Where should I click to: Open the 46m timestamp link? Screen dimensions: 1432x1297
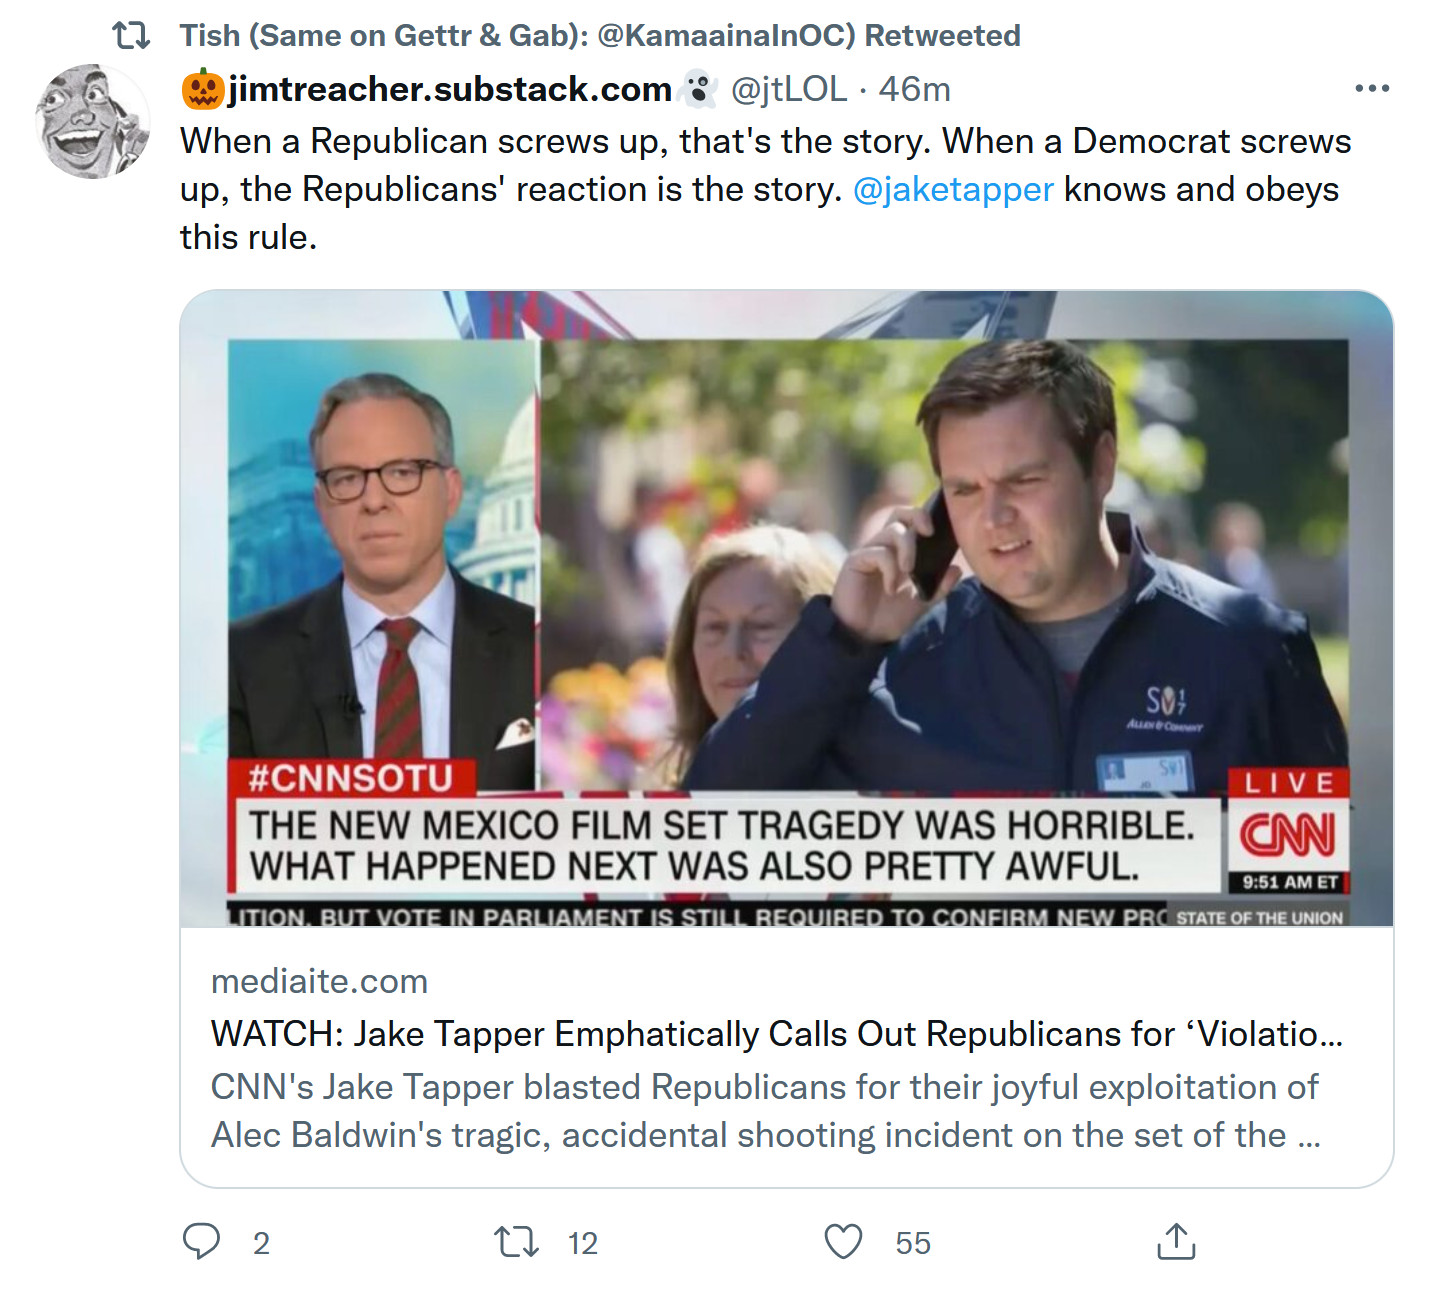(x=914, y=89)
